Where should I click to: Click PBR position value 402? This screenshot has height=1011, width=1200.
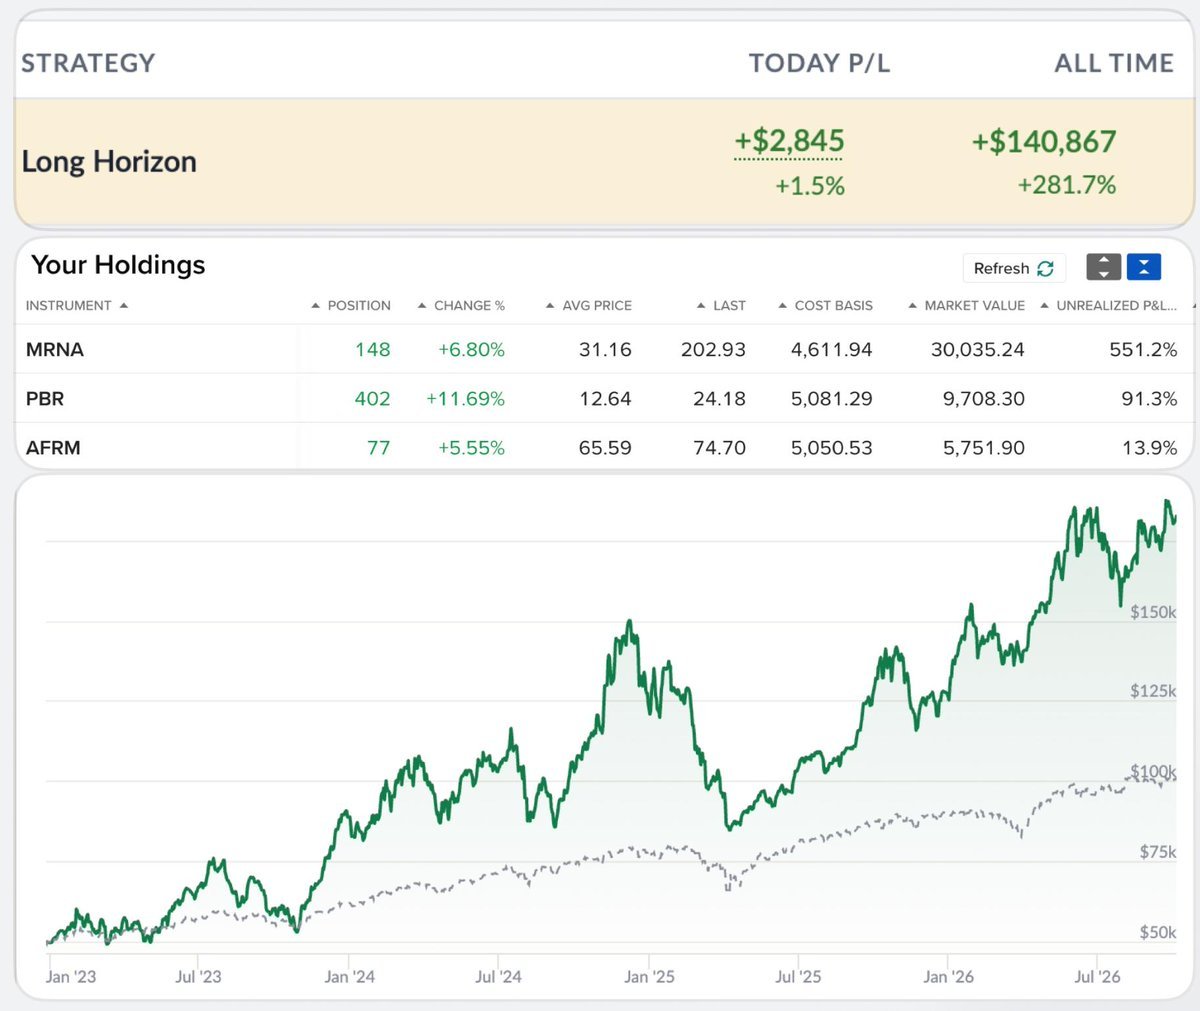[x=372, y=399]
